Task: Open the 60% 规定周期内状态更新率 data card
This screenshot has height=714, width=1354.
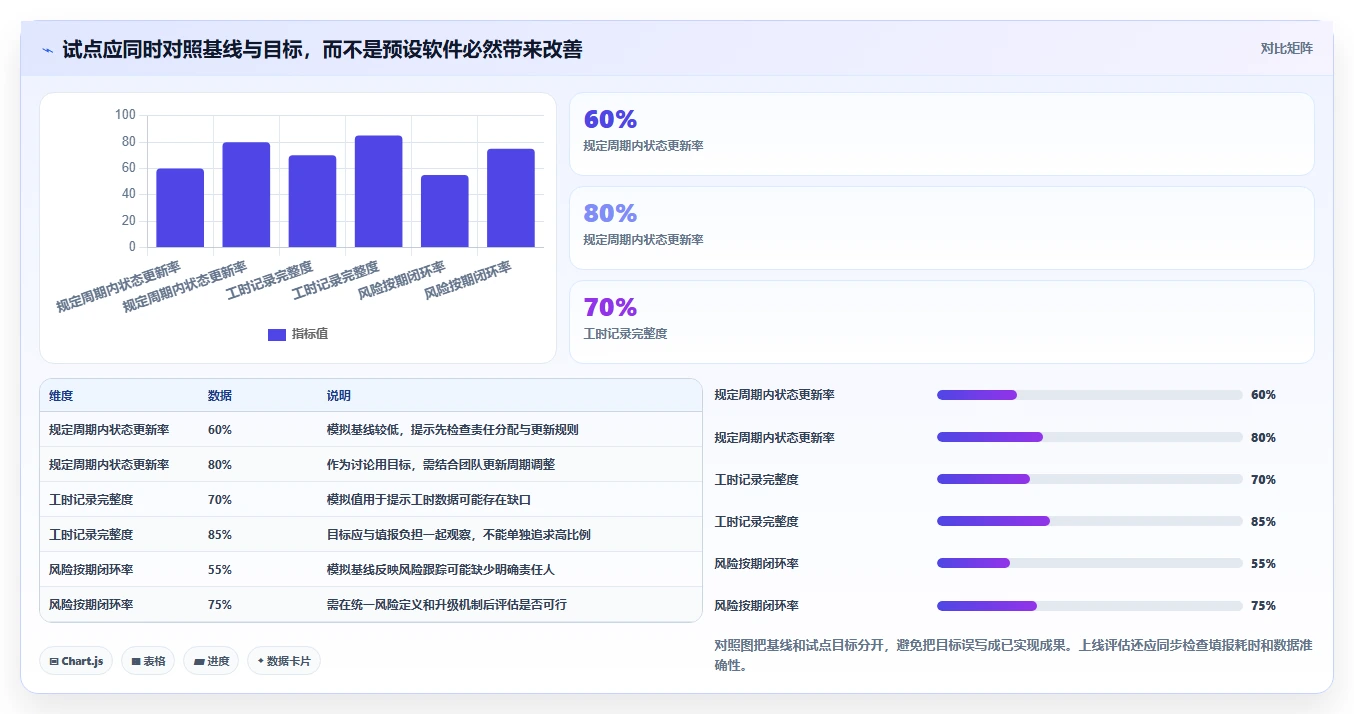Action: (941, 134)
